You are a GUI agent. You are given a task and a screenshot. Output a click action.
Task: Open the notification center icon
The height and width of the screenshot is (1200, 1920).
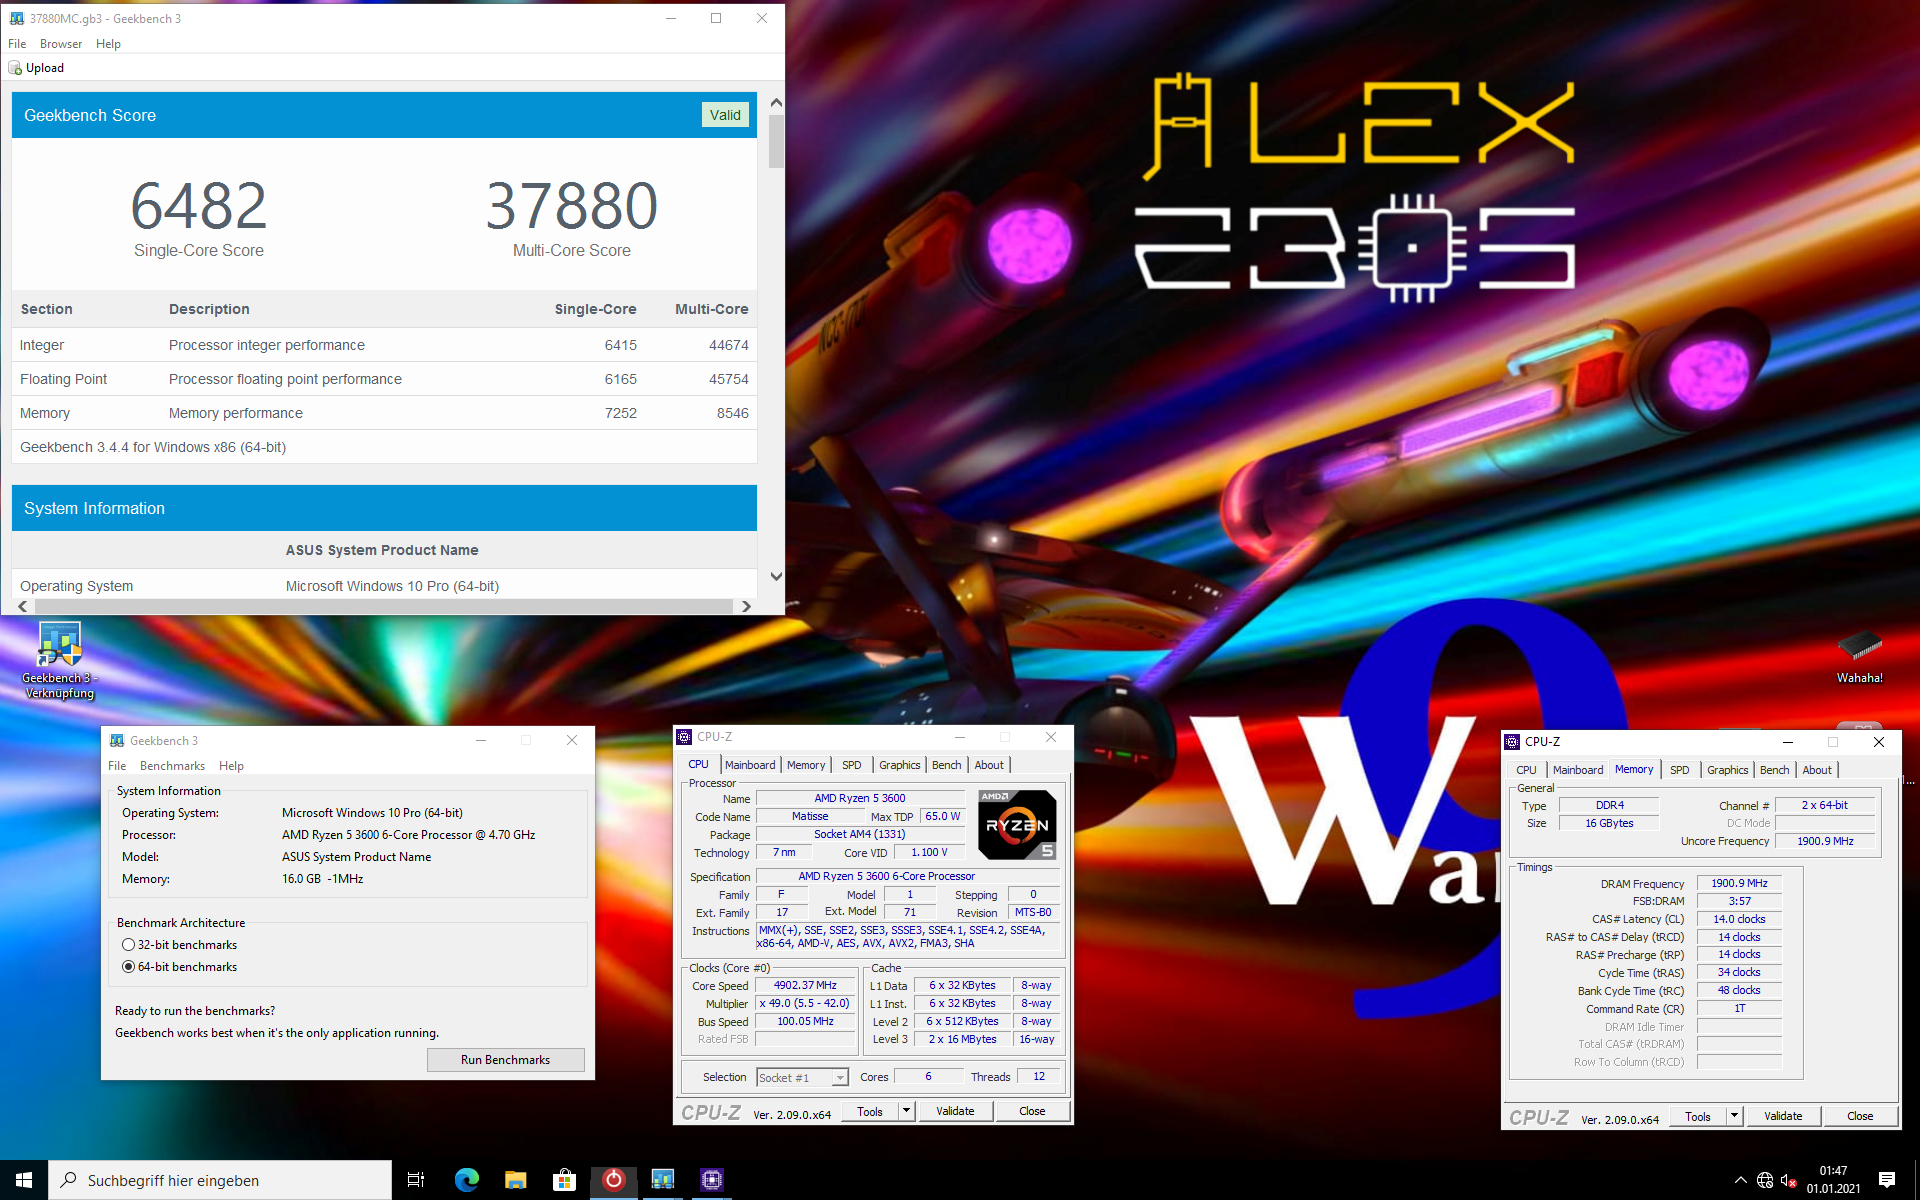point(1887,1180)
